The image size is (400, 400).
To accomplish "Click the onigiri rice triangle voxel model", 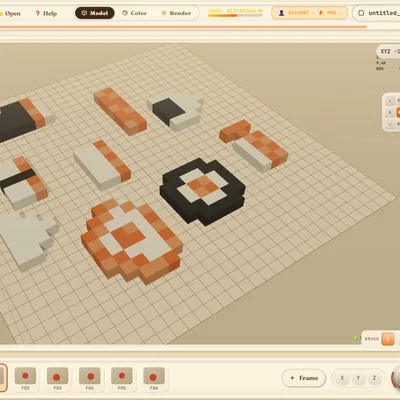I will coord(176,111).
